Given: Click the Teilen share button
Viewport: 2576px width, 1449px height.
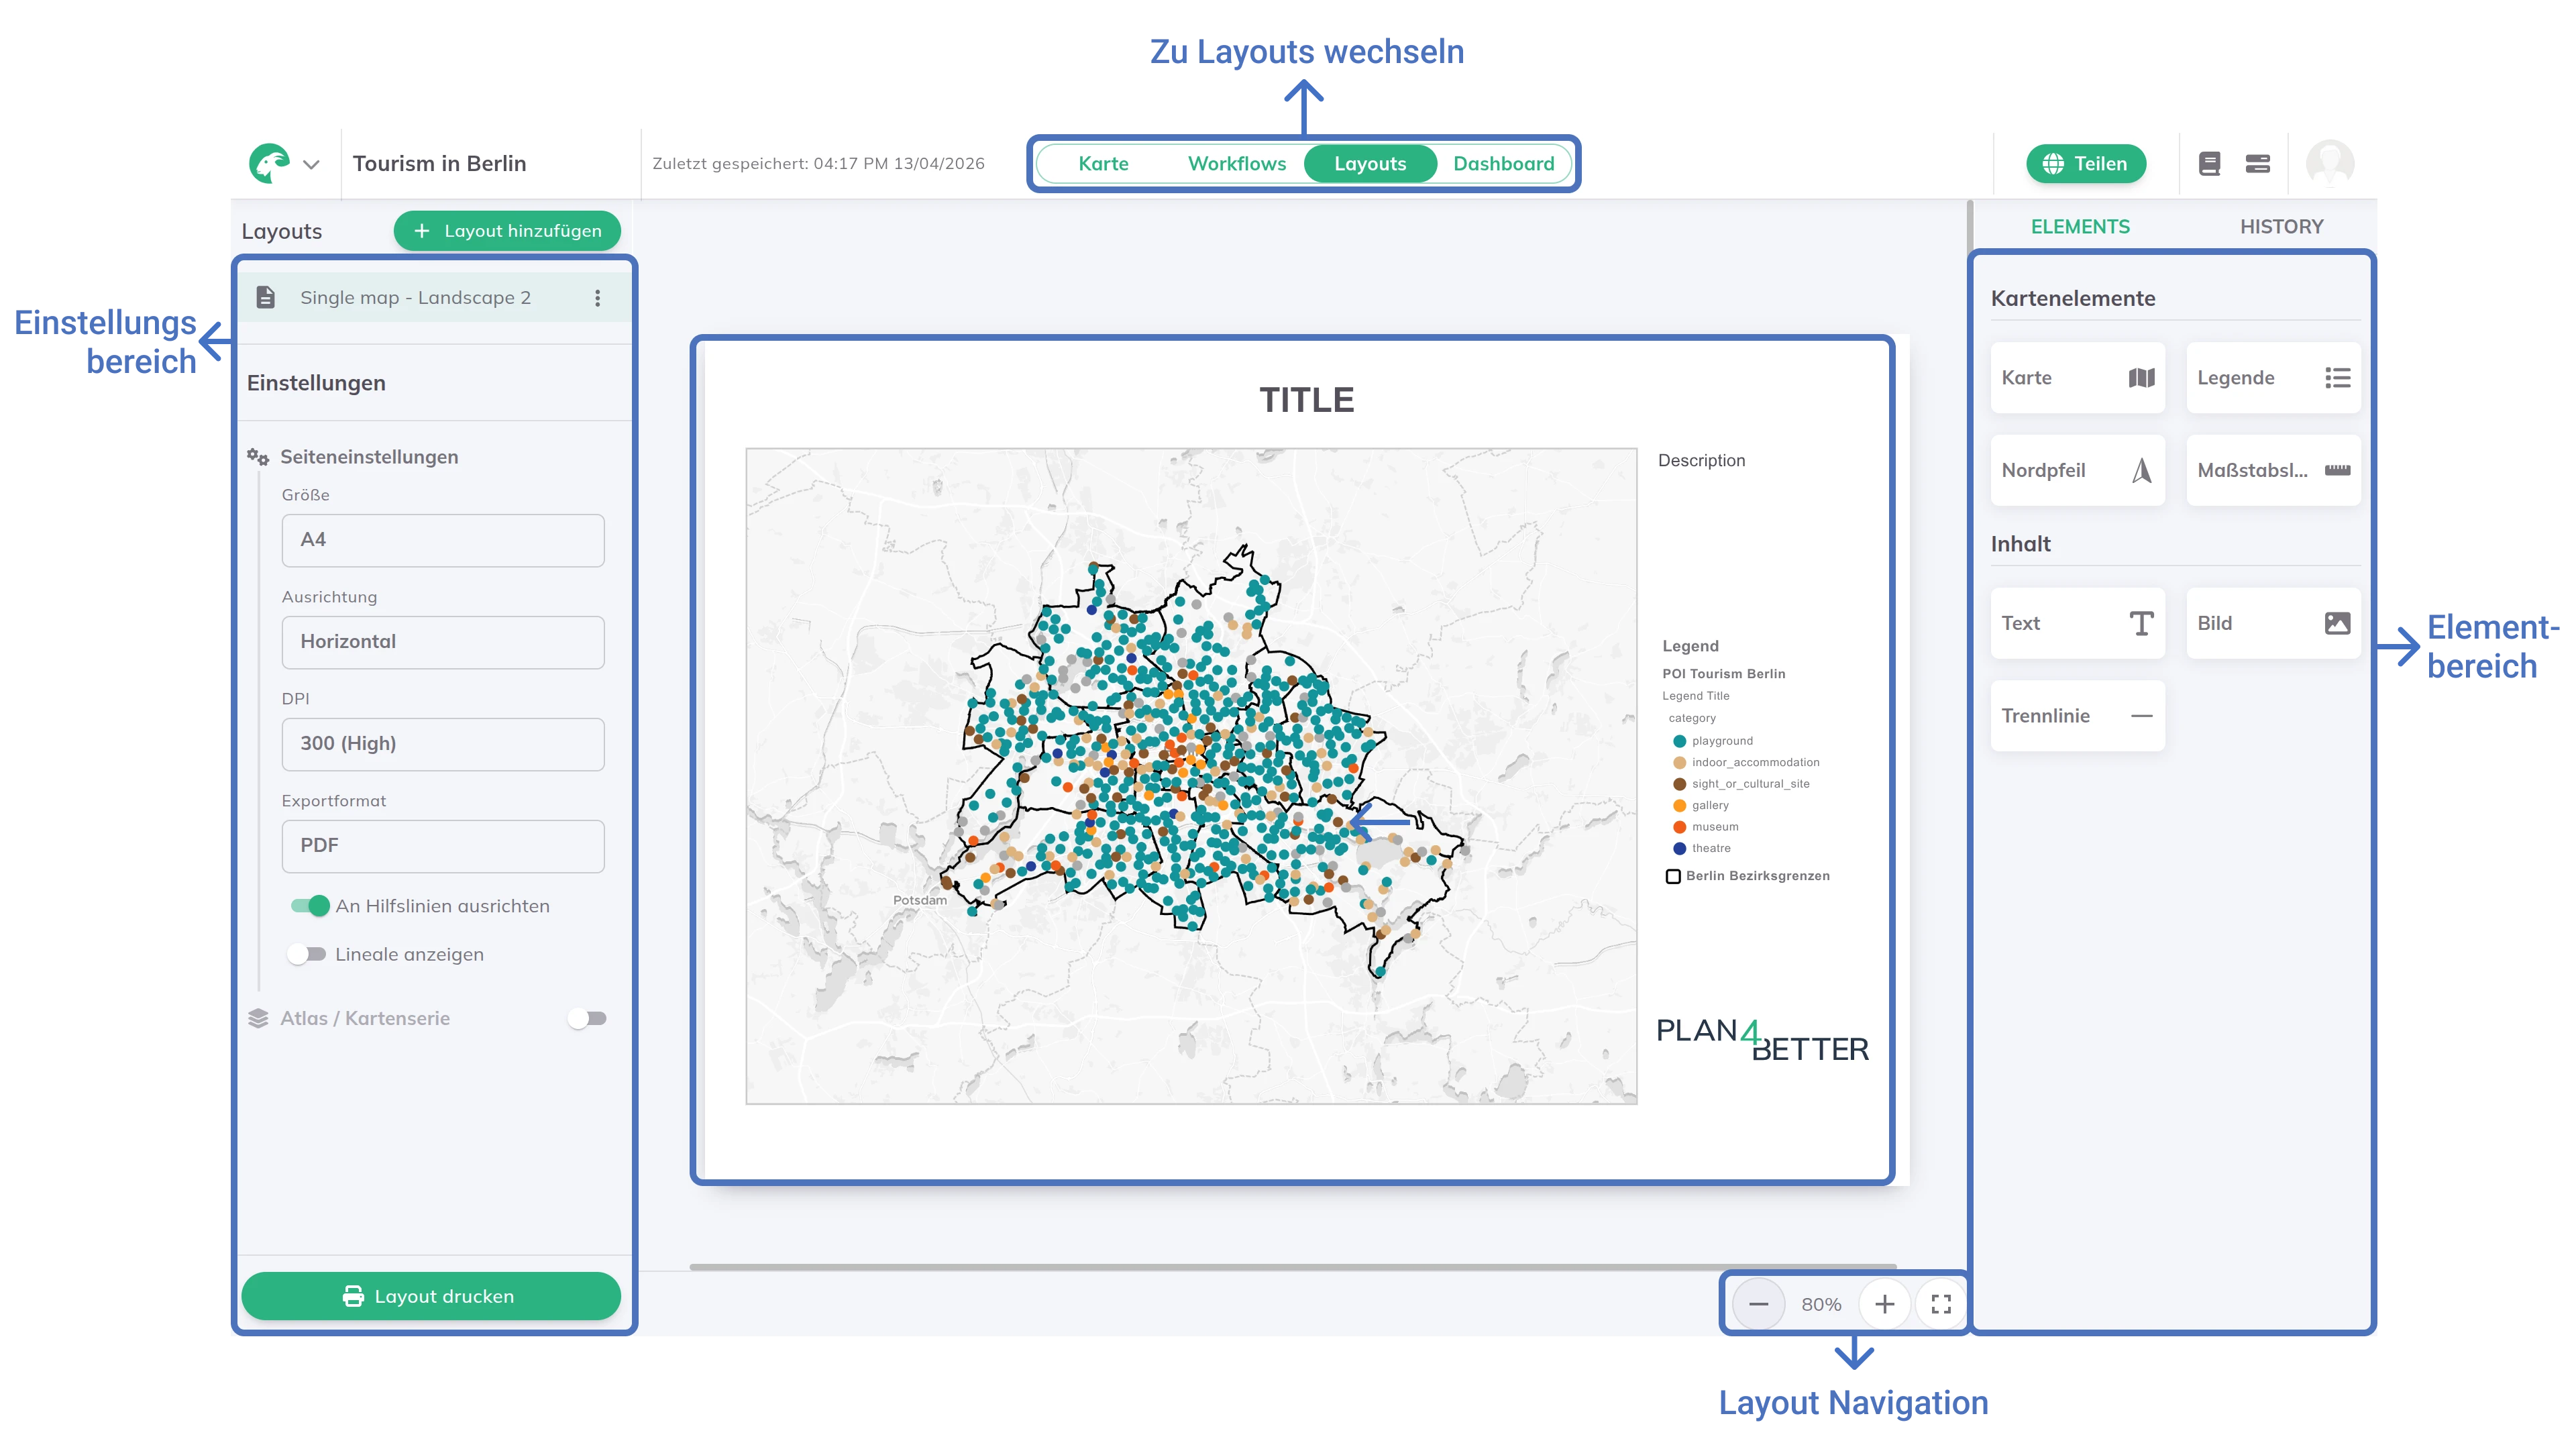Looking at the screenshot, I should 2085,163.
